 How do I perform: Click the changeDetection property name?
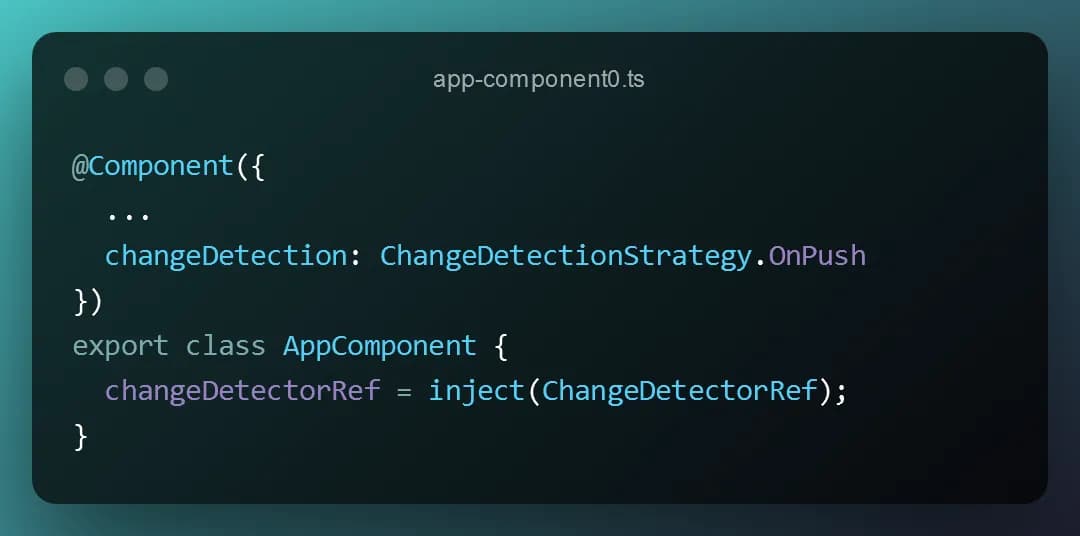(226, 256)
